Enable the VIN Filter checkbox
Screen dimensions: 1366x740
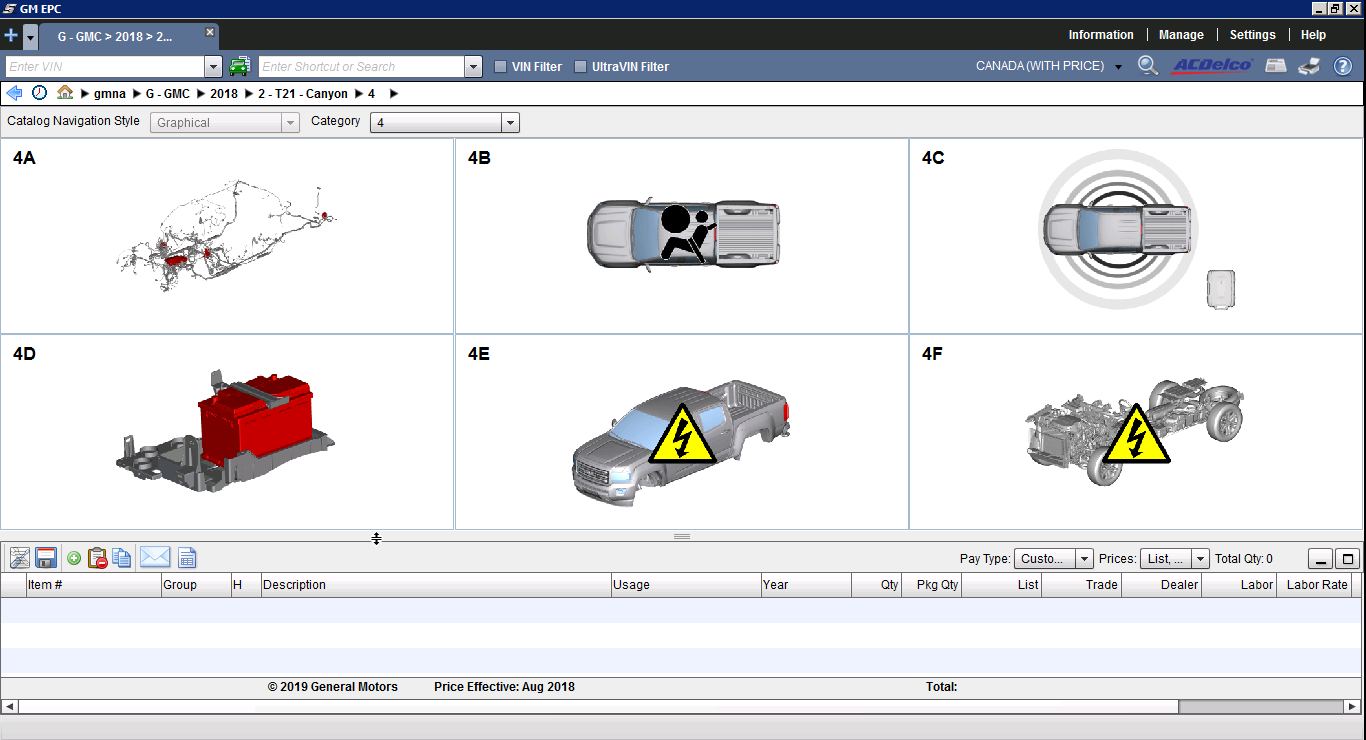(x=501, y=67)
